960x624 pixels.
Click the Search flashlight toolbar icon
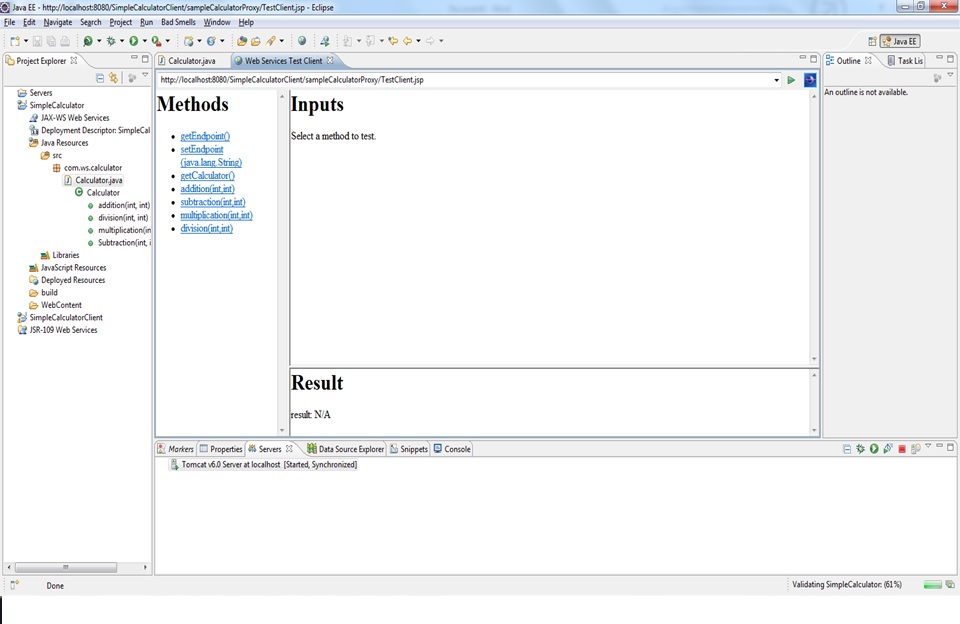[x=271, y=41]
